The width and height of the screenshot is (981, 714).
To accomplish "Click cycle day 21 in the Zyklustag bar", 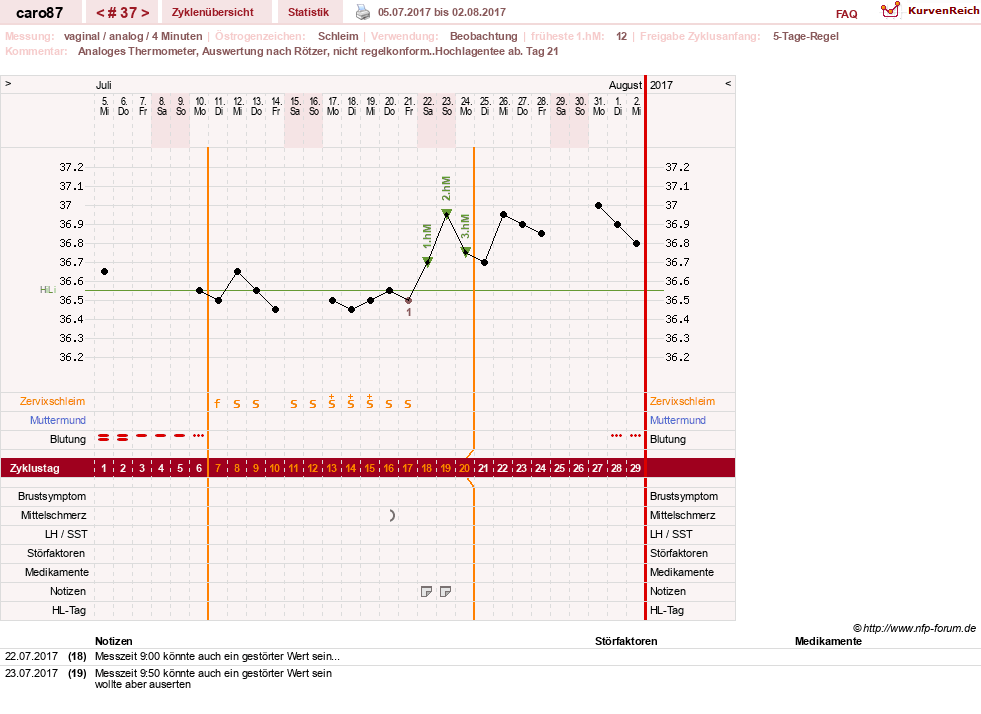I will (484, 468).
